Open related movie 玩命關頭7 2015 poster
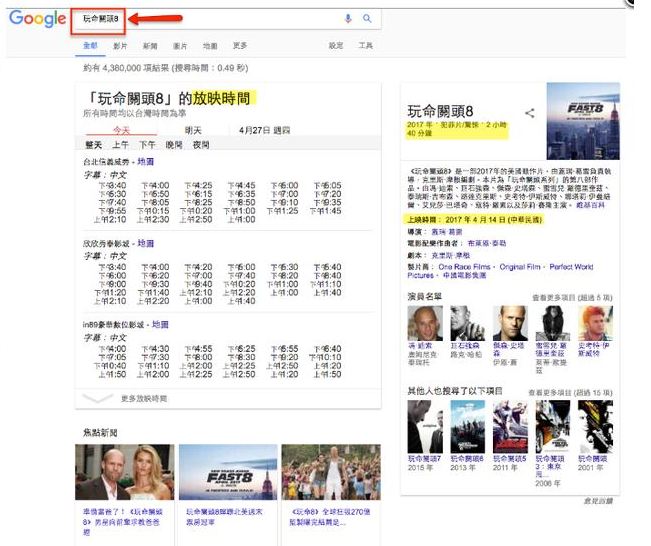The height and width of the screenshot is (546, 651). [x=425, y=427]
